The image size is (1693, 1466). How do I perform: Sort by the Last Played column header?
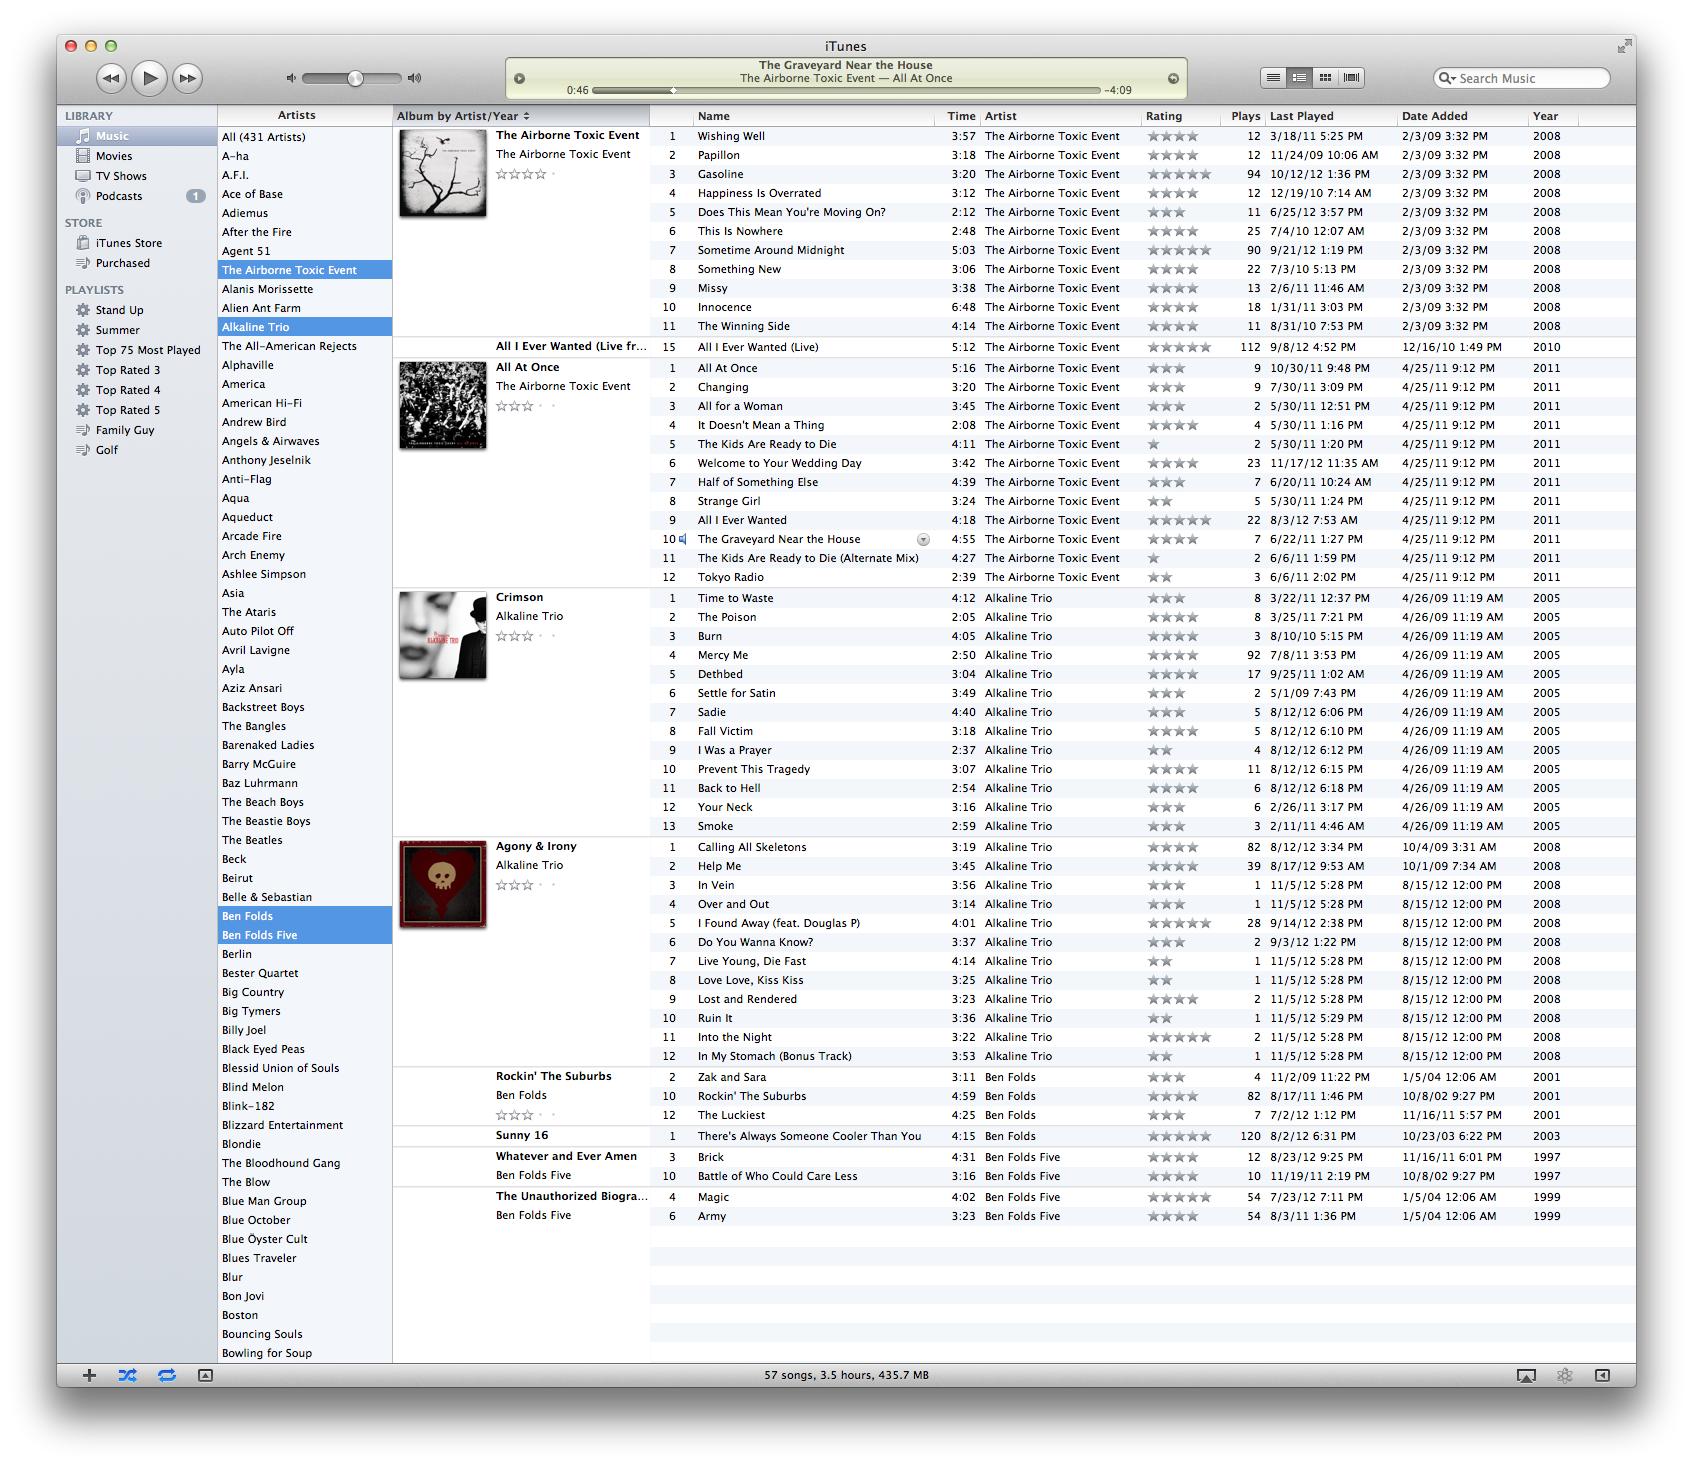point(1331,116)
